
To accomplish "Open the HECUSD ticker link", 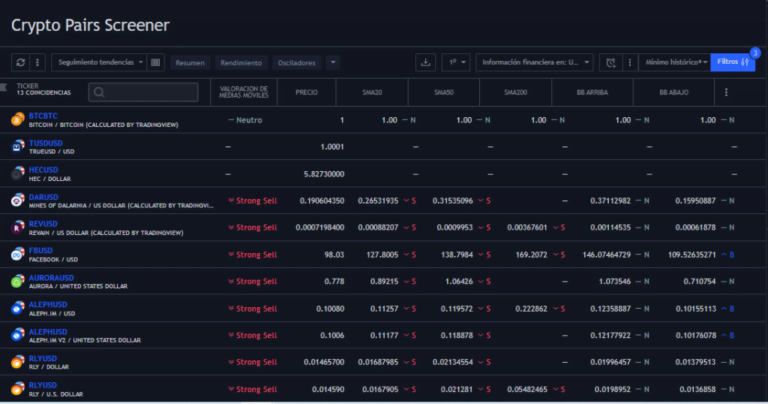I will (x=43, y=170).
